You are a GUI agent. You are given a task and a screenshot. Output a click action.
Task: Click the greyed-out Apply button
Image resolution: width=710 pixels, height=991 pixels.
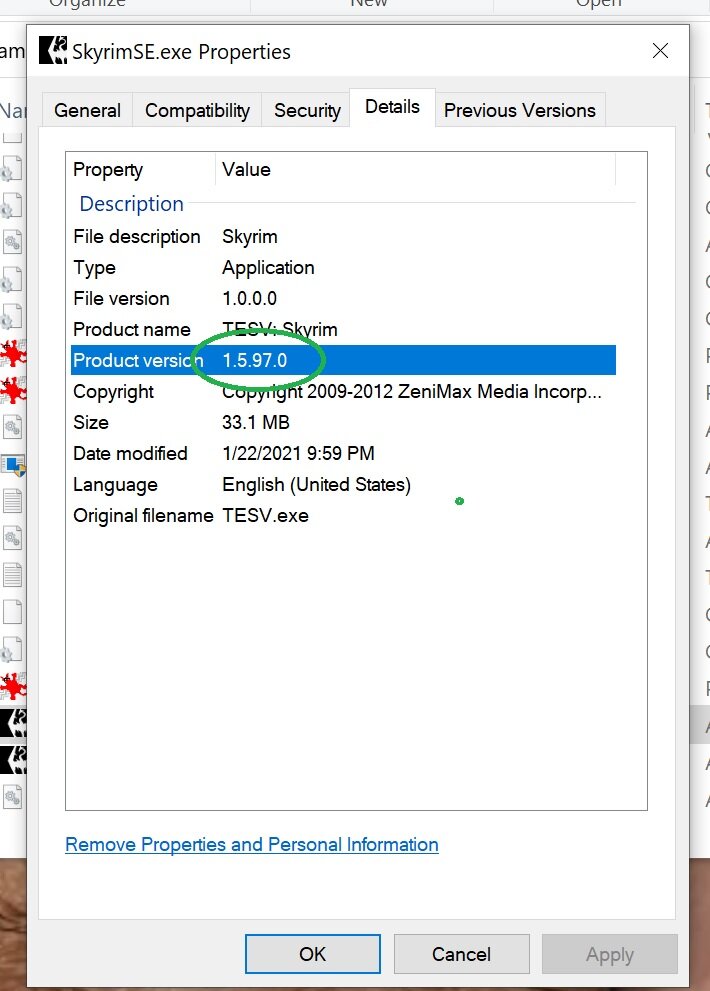(x=609, y=954)
